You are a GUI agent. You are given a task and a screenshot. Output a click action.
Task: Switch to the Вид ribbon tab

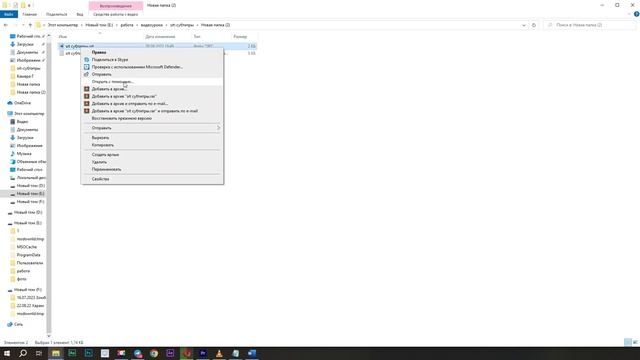[x=80, y=14]
